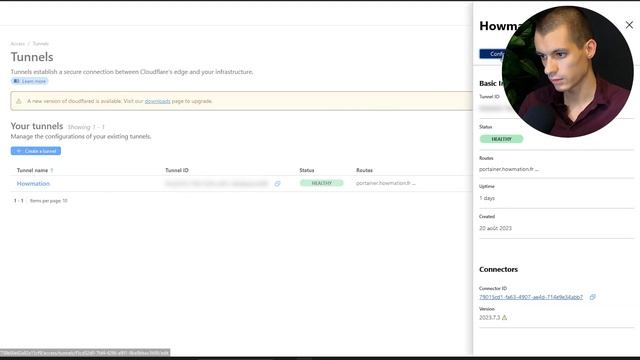Close the Howmation side panel

coord(629,25)
